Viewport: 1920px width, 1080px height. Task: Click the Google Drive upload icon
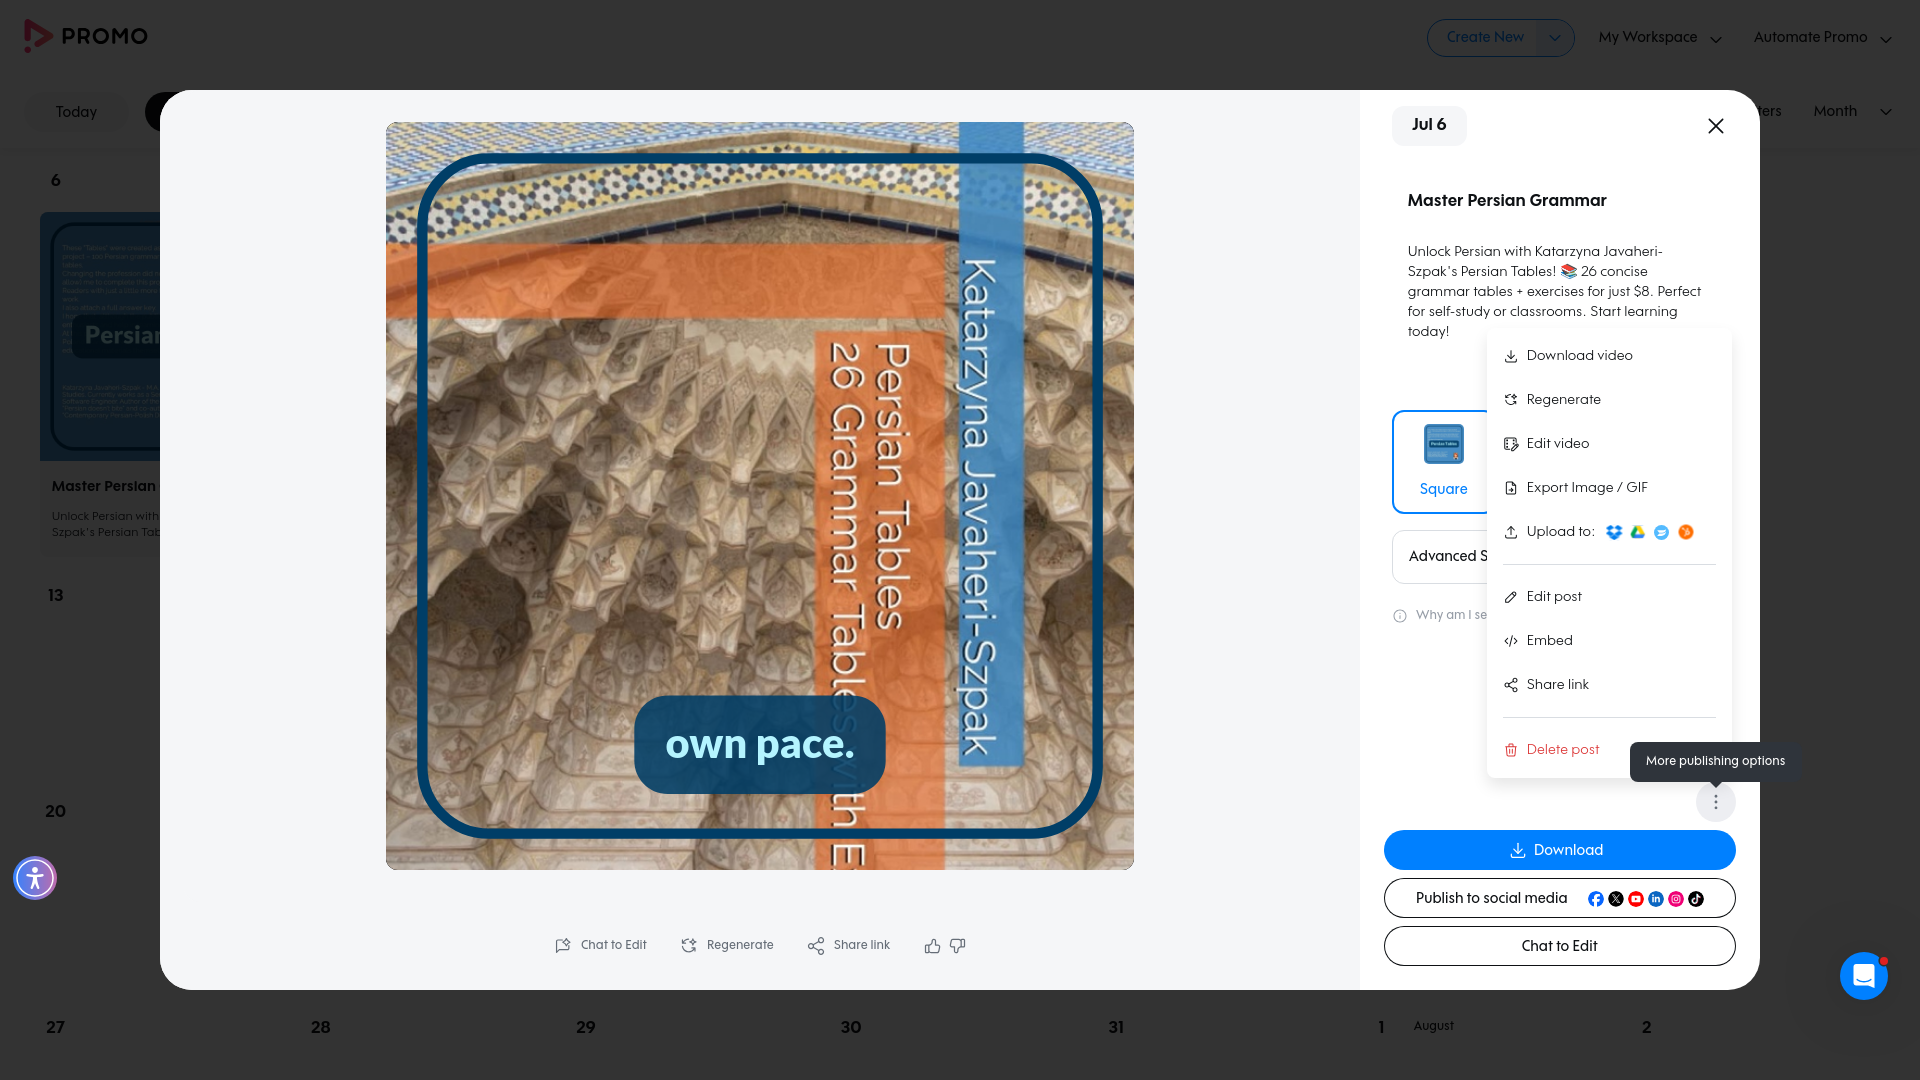1638,532
